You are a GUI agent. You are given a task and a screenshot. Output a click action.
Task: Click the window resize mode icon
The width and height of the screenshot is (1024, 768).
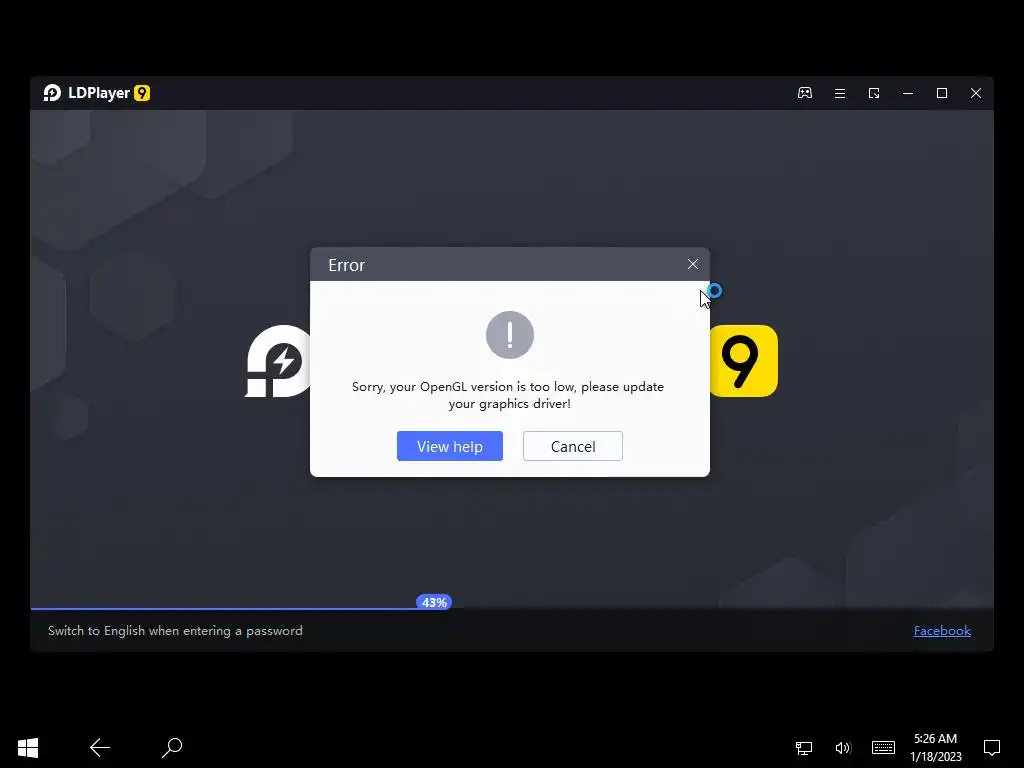tap(874, 93)
